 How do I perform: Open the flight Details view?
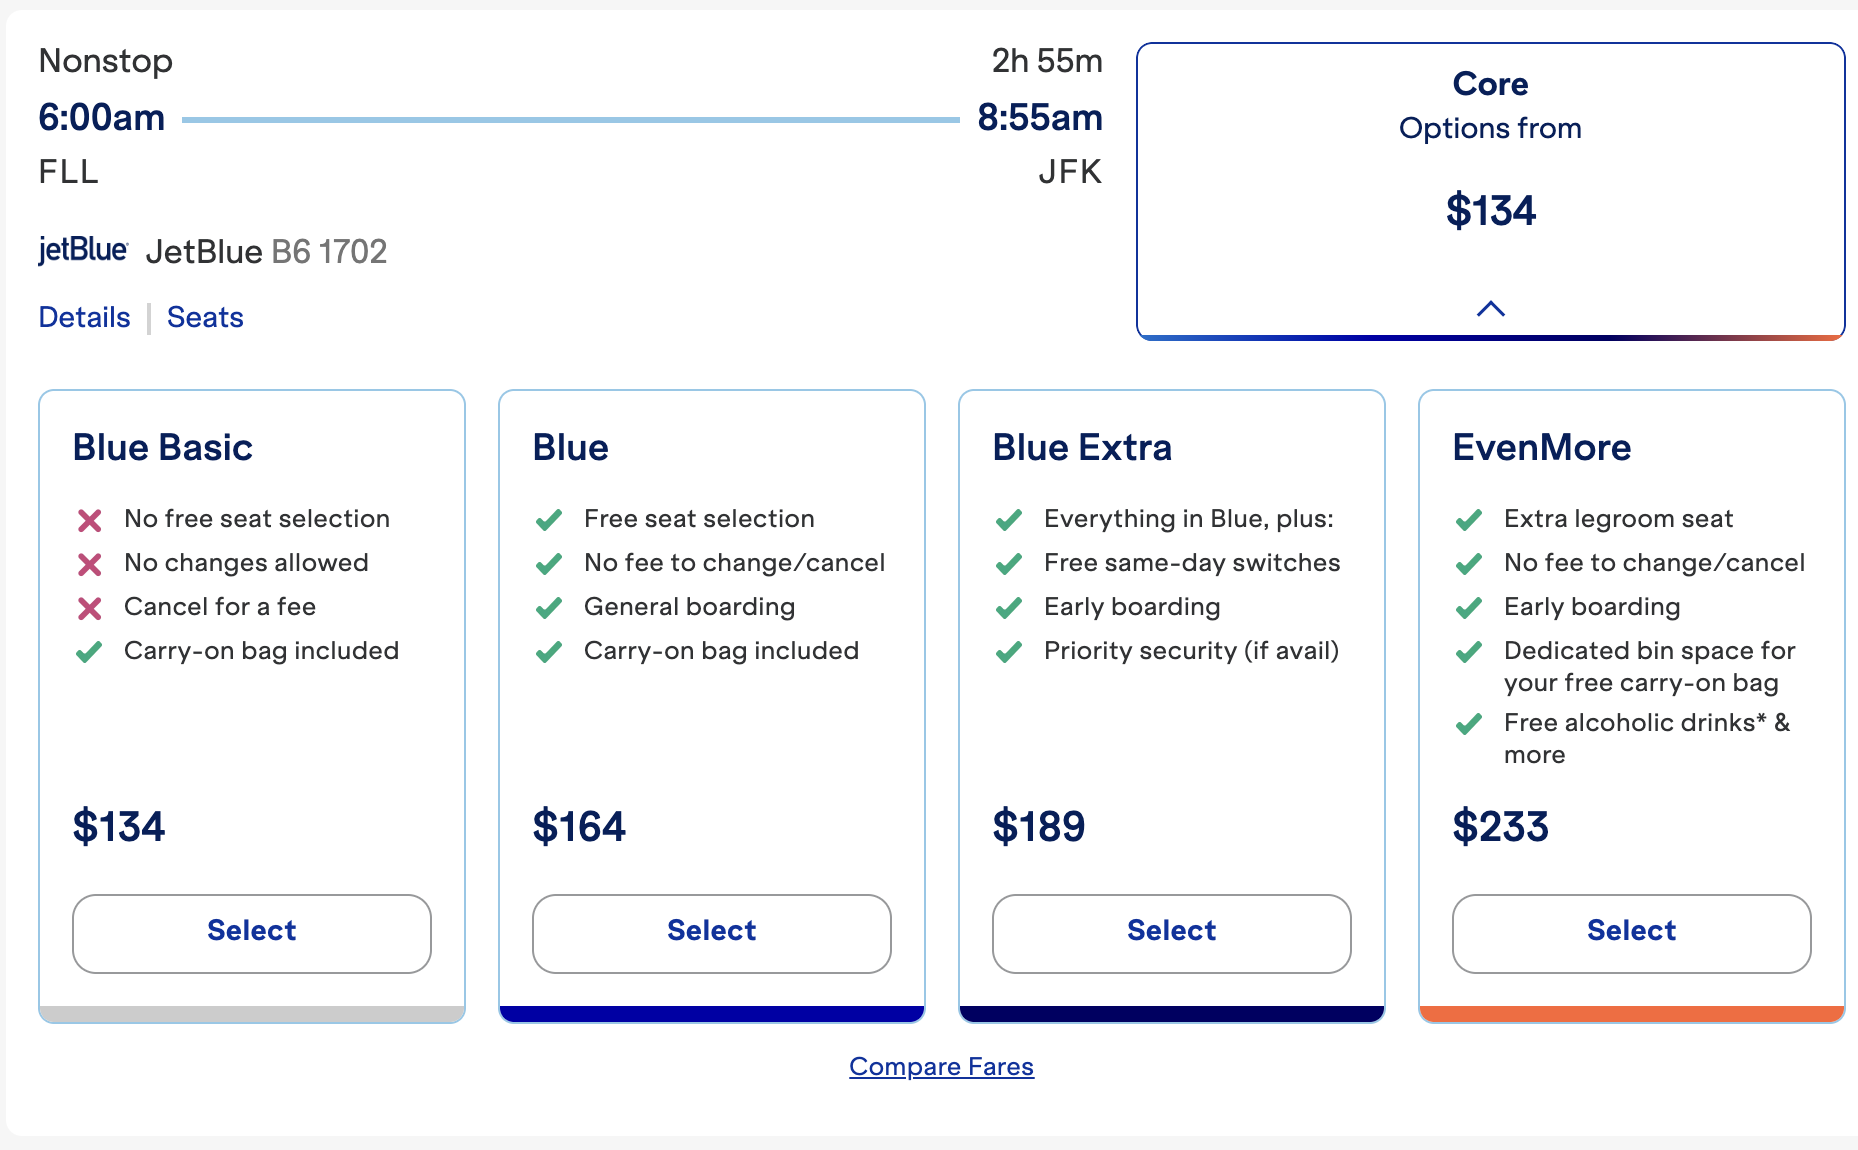[84, 317]
